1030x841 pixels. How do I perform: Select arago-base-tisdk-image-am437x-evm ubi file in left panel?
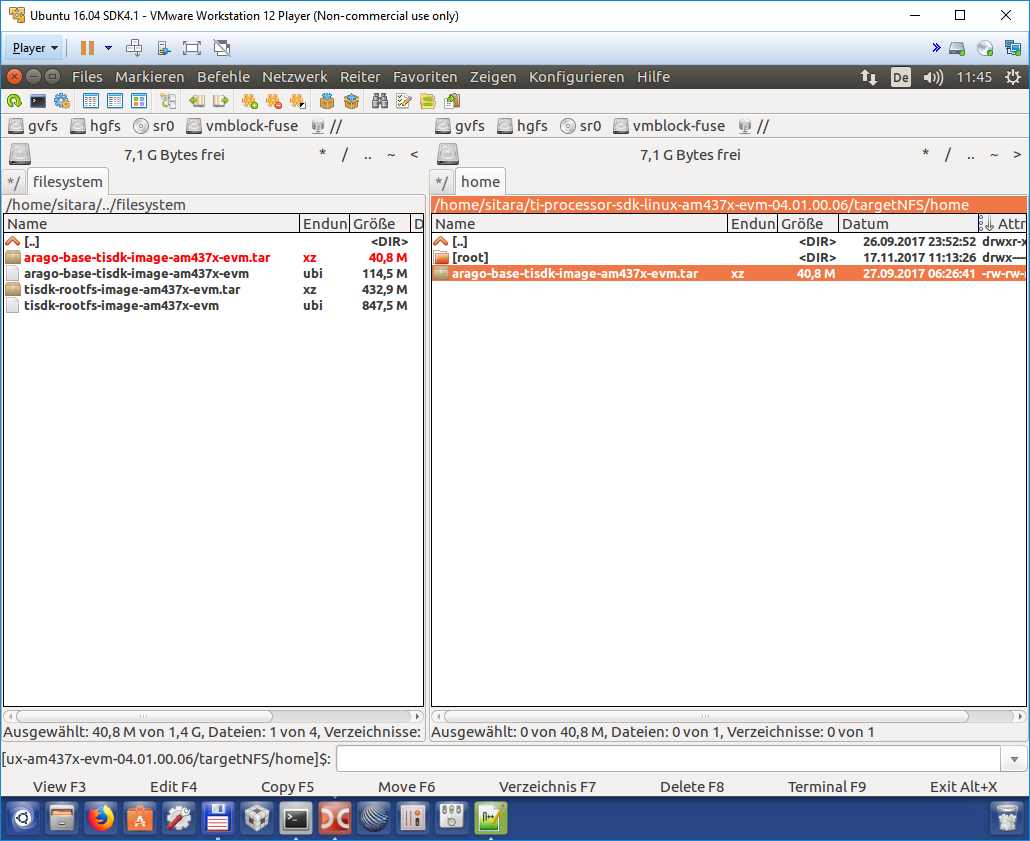tap(213, 273)
